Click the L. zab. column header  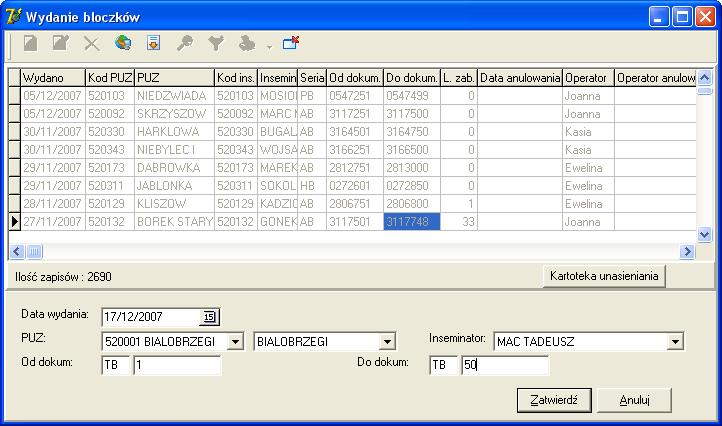coord(459,78)
